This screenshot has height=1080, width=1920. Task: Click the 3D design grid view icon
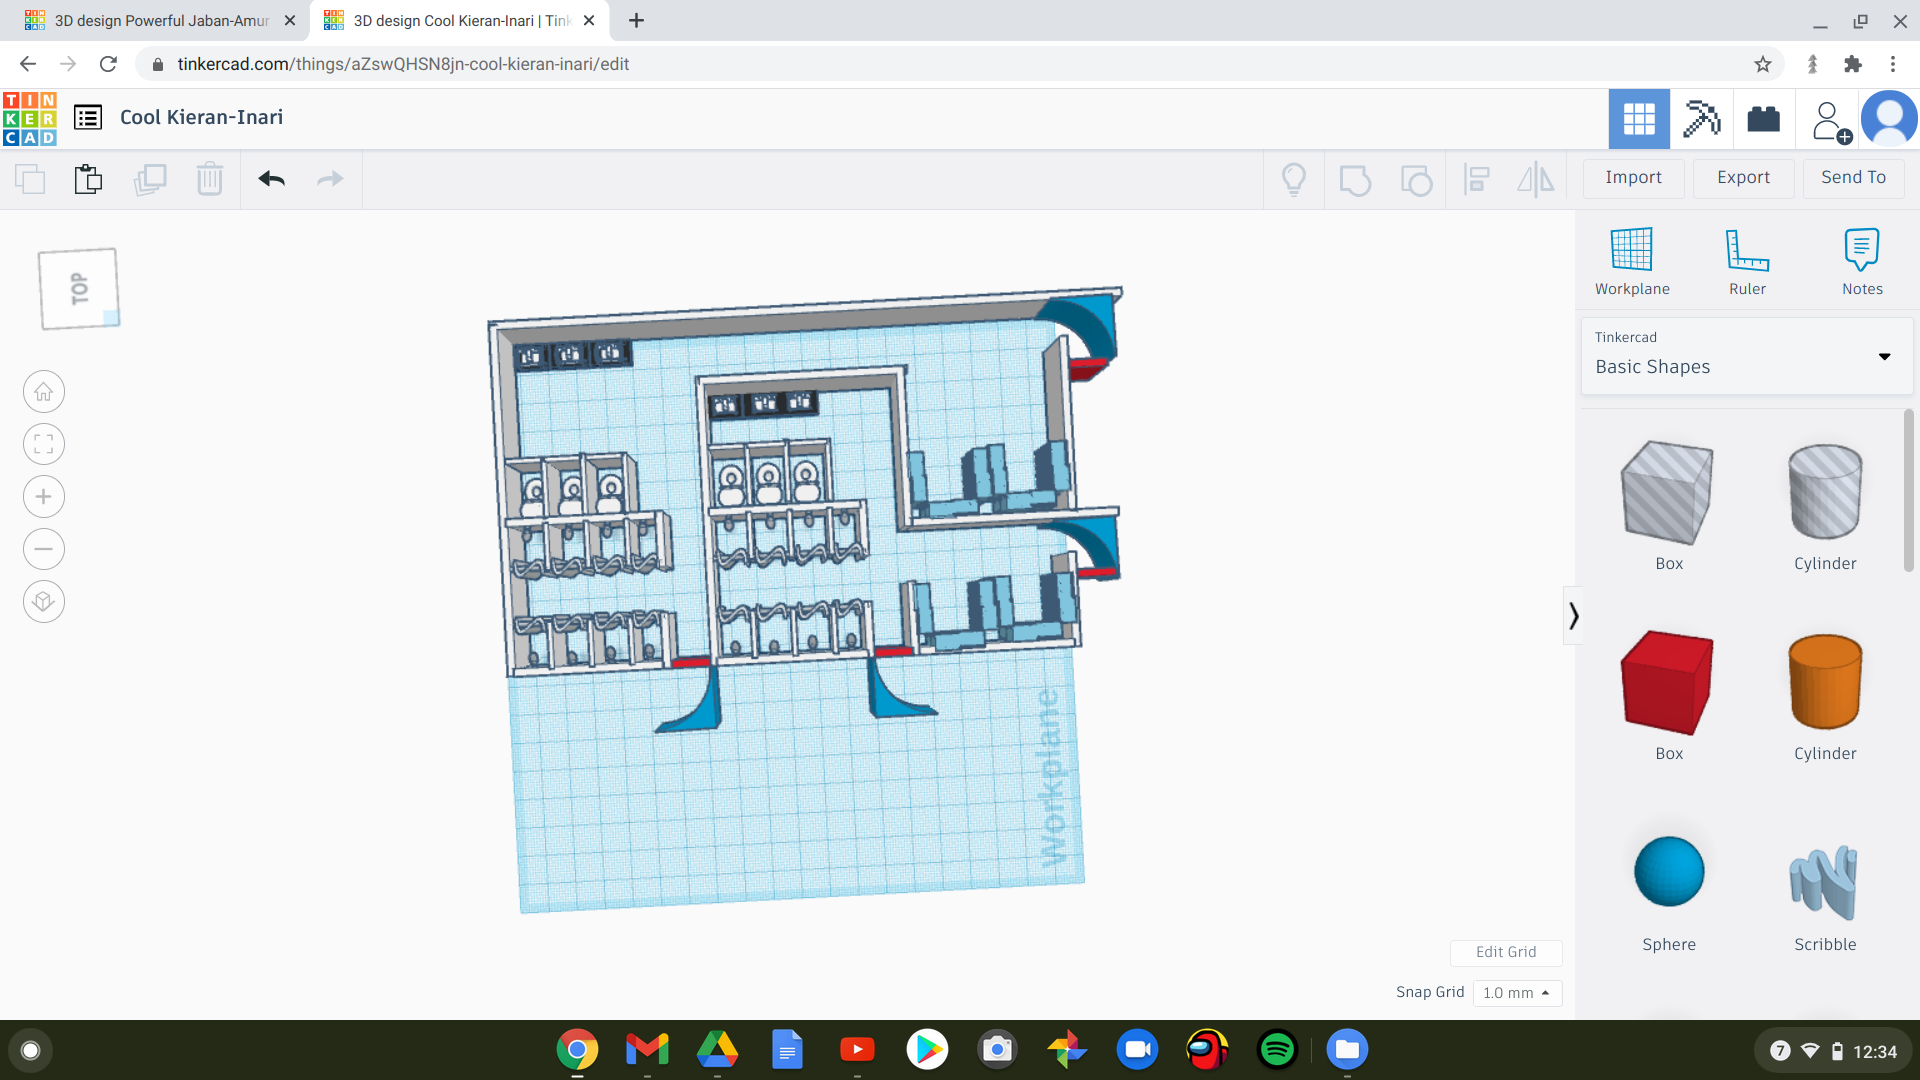[1639, 119]
